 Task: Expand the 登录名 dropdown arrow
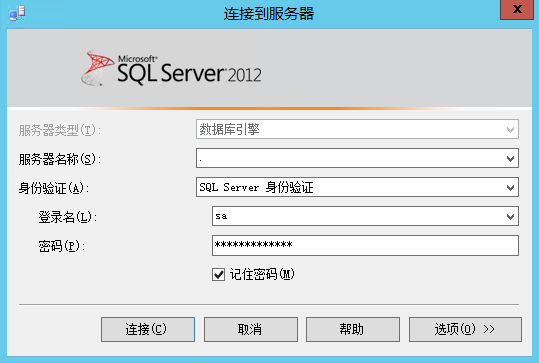coord(510,216)
